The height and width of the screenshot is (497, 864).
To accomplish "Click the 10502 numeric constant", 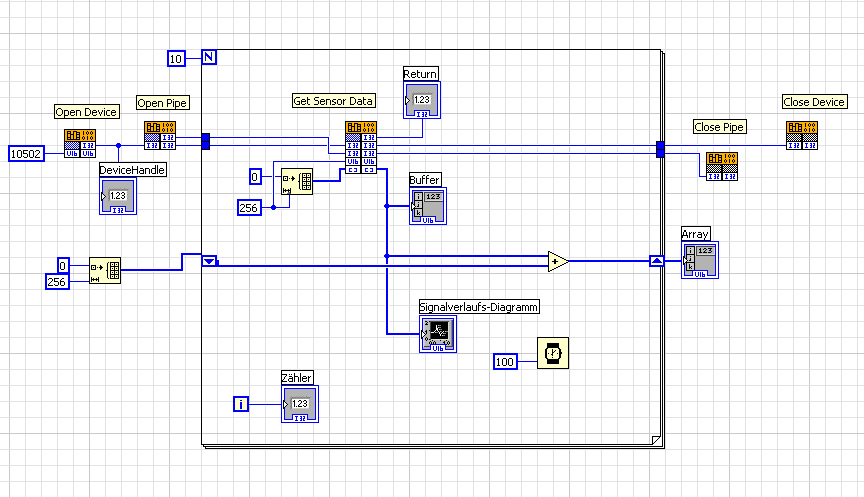I will point(26,154).
